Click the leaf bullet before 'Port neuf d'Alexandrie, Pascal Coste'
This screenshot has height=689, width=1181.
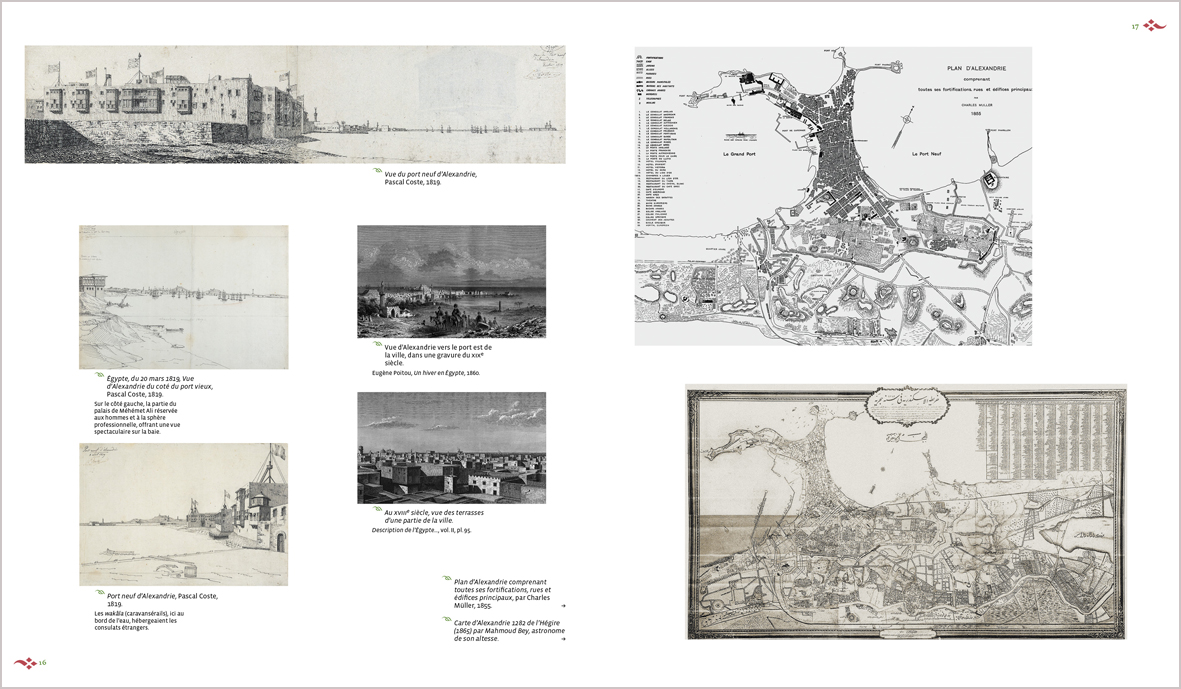[99, 593]
